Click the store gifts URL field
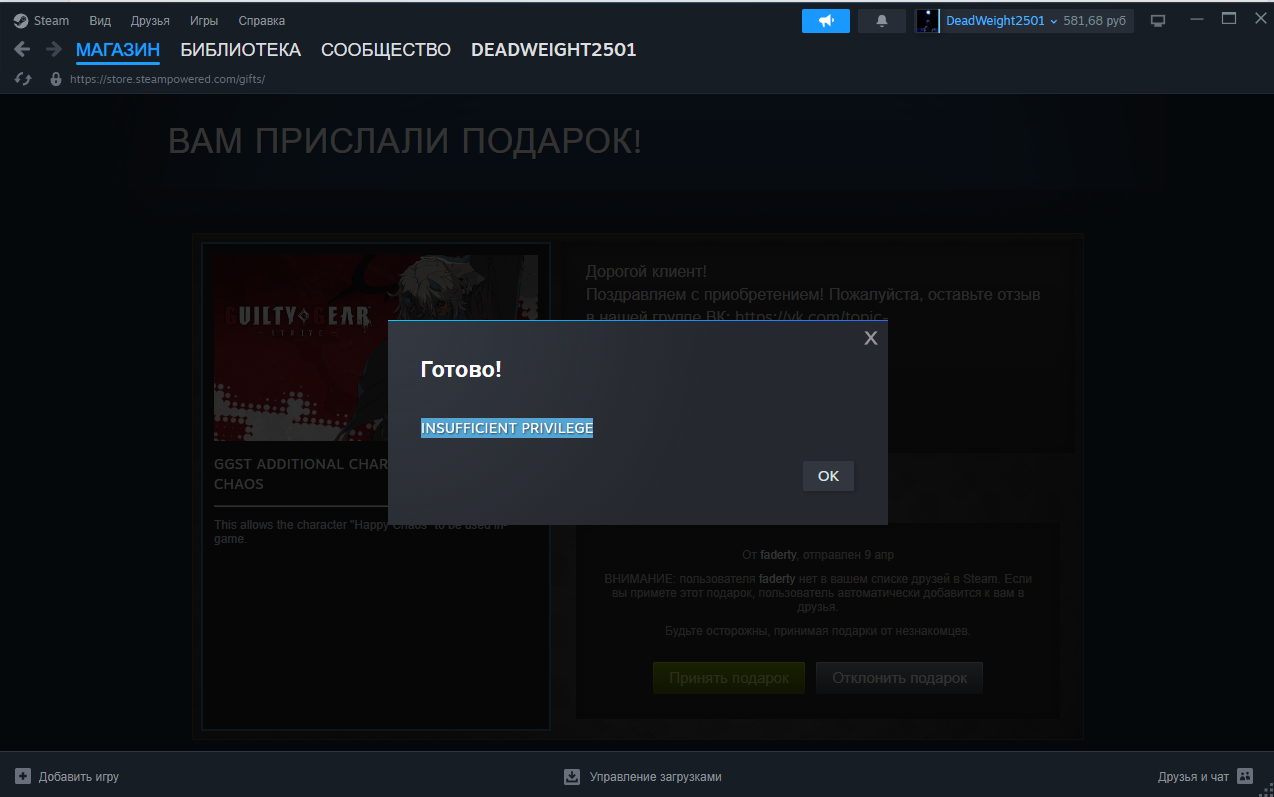 point(167,79)
